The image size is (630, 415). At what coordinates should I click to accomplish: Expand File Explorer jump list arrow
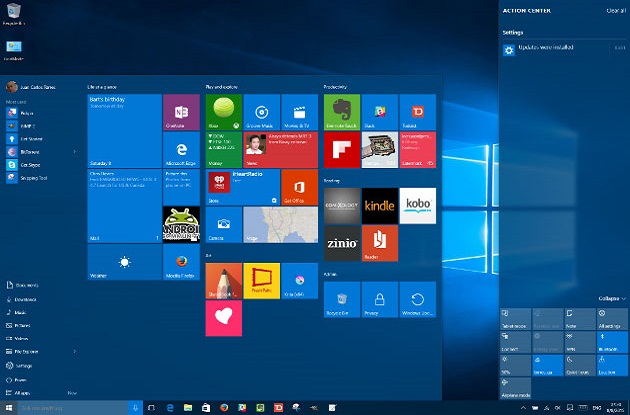pyautogui.click(x=75, y=352)
